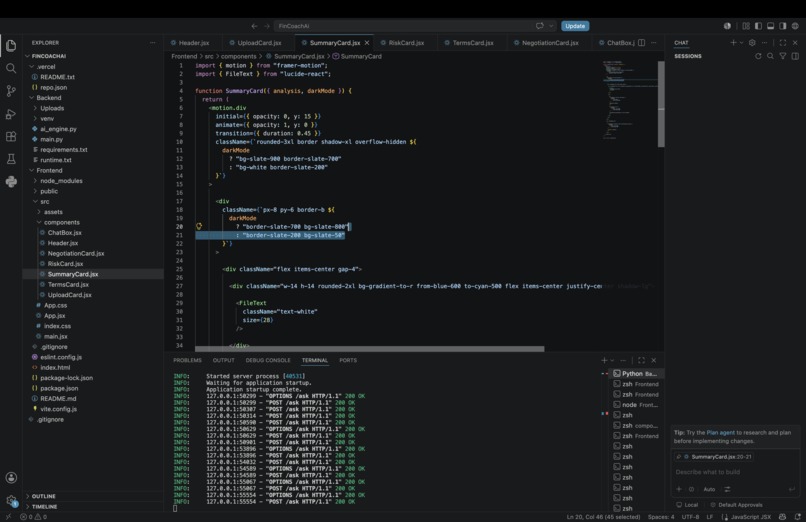
Task: Open the Testing flask view
Action: pyautogui.click(x=11, y=159)
